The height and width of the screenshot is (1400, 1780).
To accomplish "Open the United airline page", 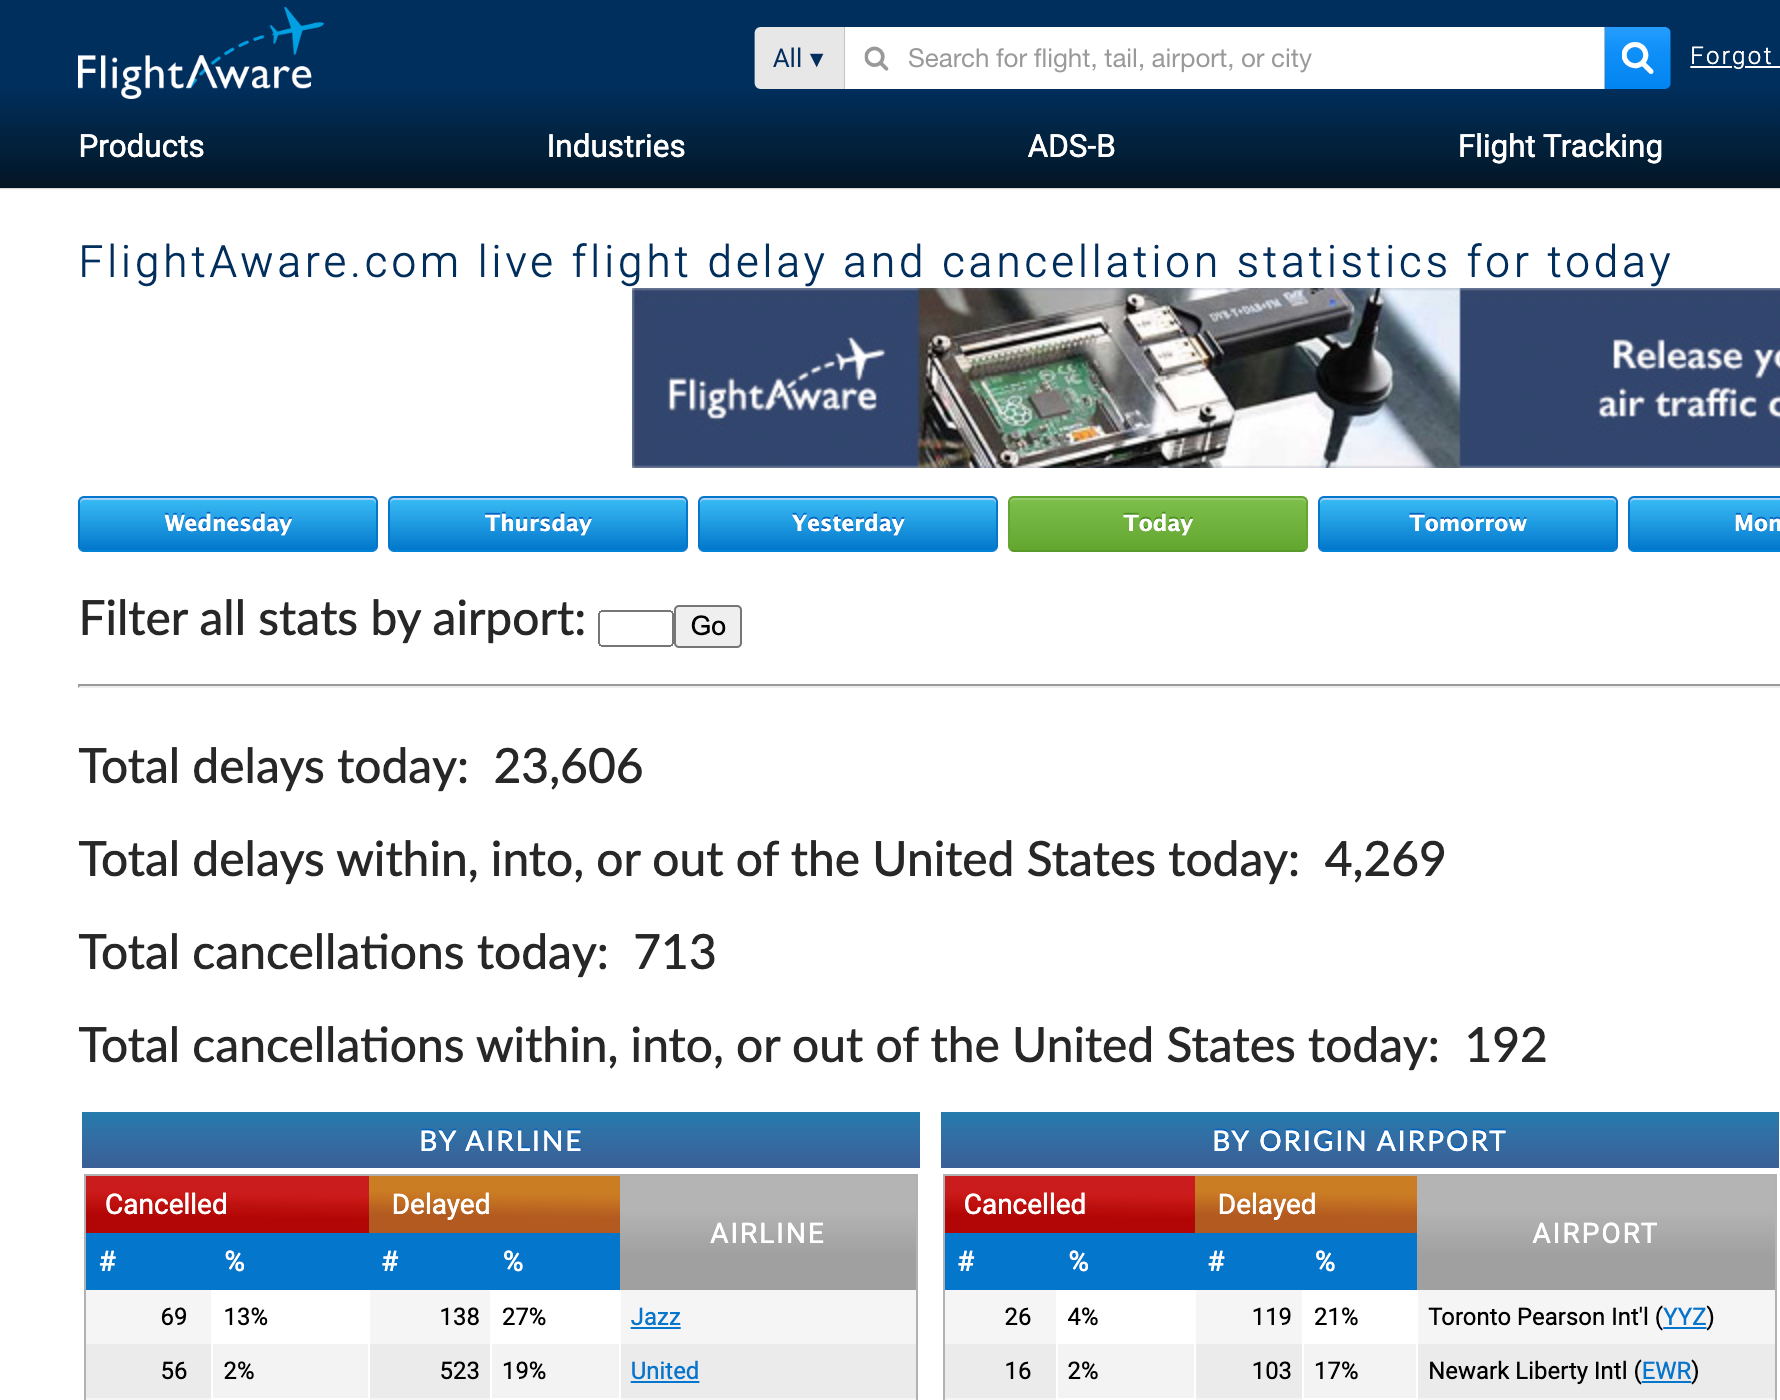I will point(663,1371).
